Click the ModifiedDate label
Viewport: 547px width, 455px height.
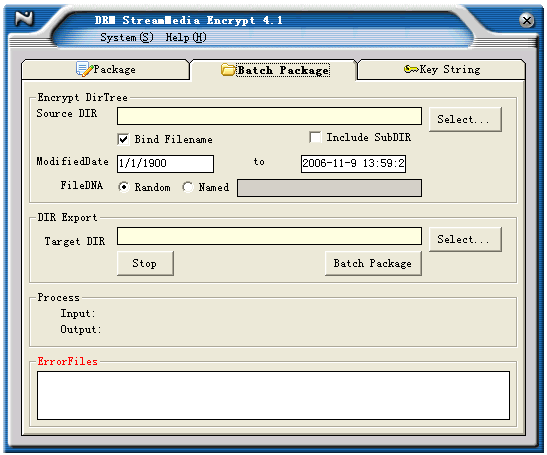click(x=72, y=161)
